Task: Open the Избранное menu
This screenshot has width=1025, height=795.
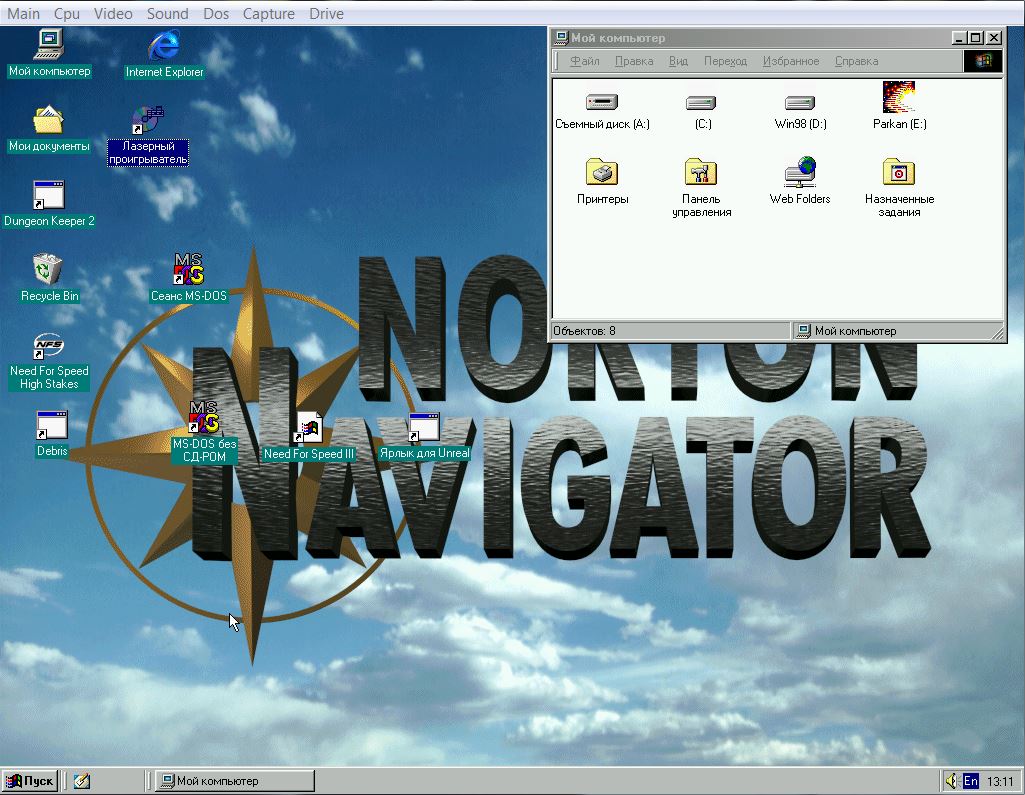Action: (x=791, y=61)
